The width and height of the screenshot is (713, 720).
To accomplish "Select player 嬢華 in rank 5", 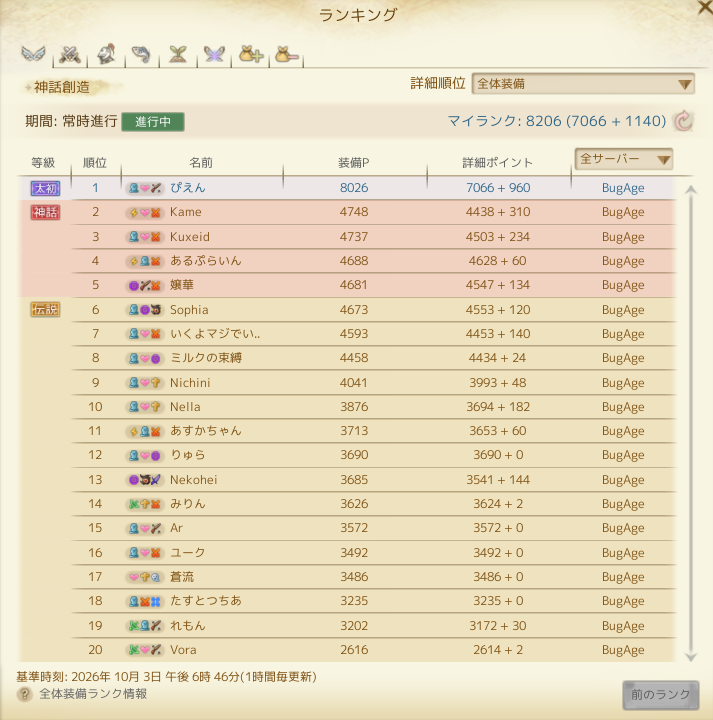I will [182, 285].
